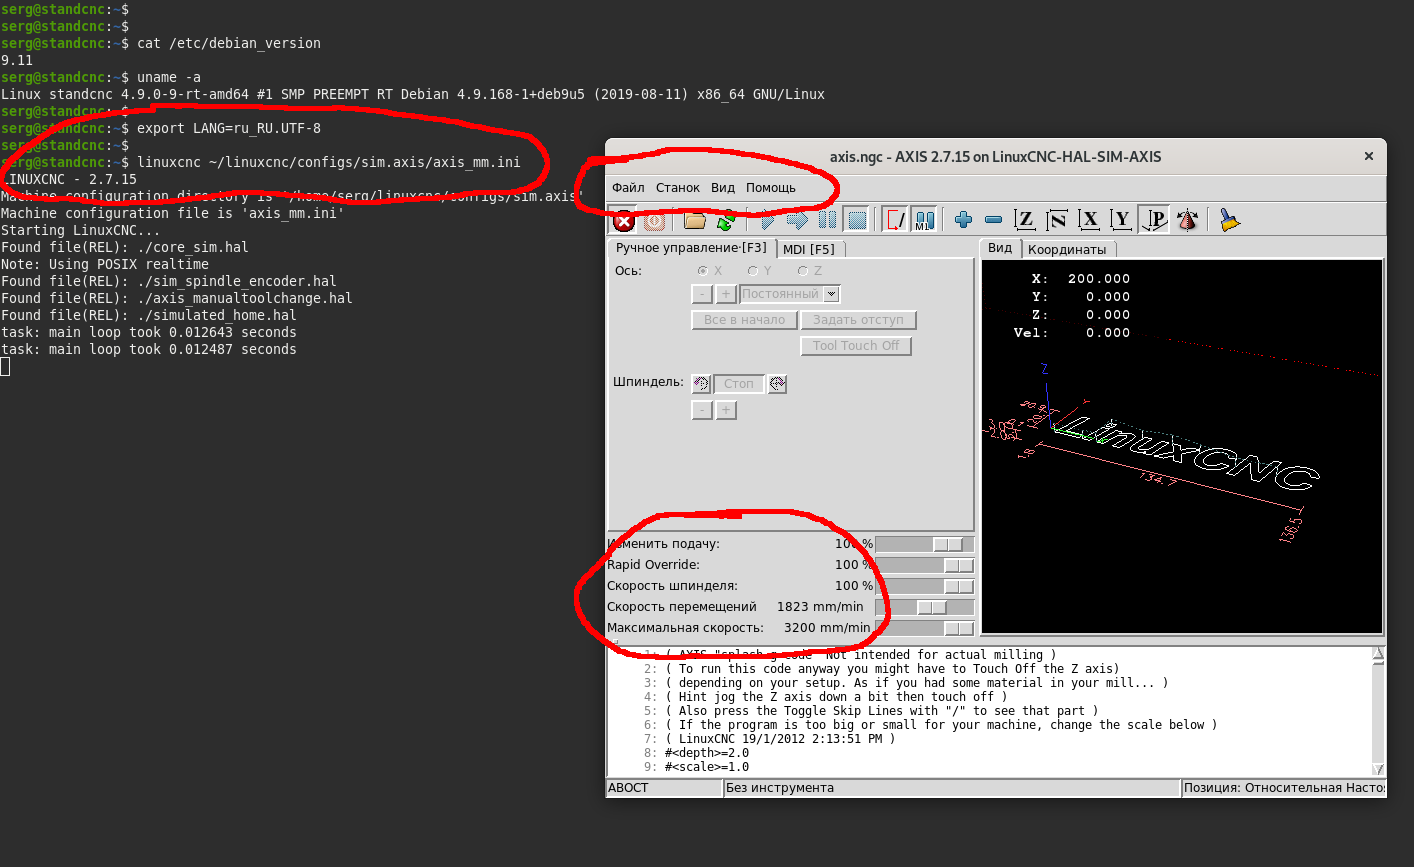Open the Постоянный jog increment dropdown

click(790, 294)
